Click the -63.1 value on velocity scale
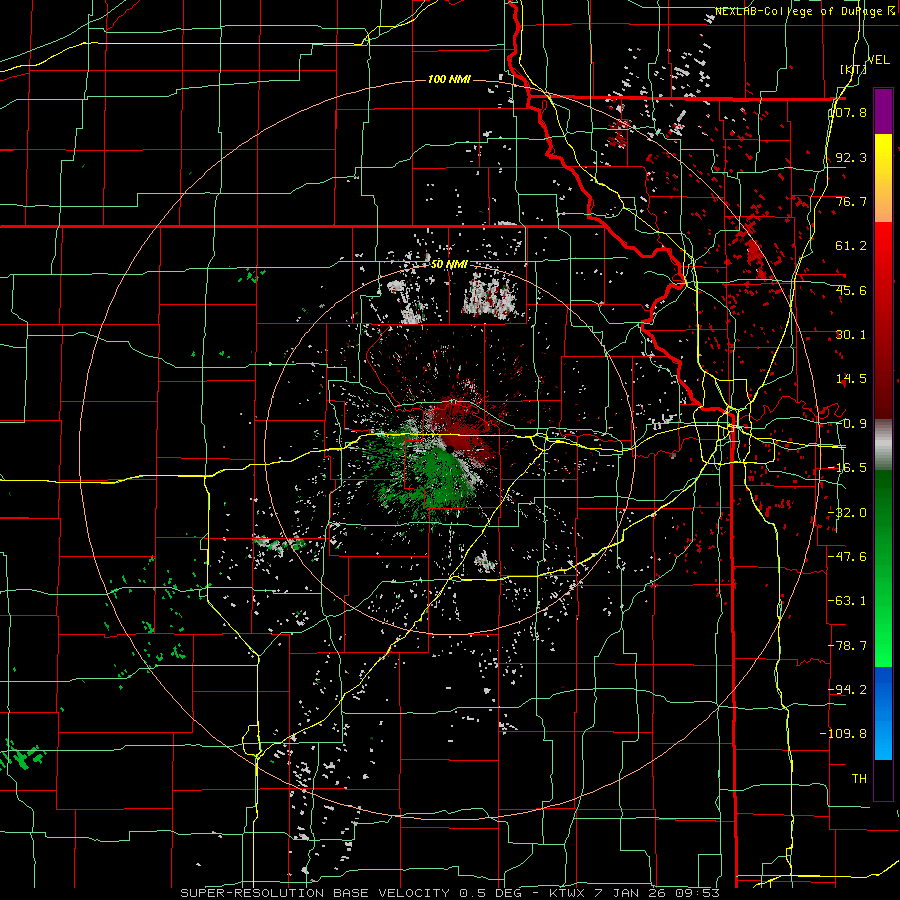 tap(847, 600)
